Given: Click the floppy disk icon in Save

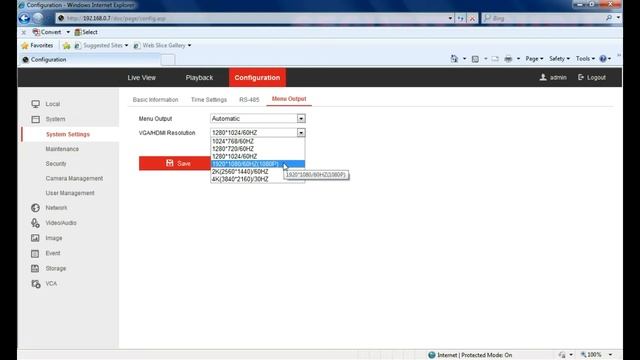Looking at the screenshot, I should [170, 163].
